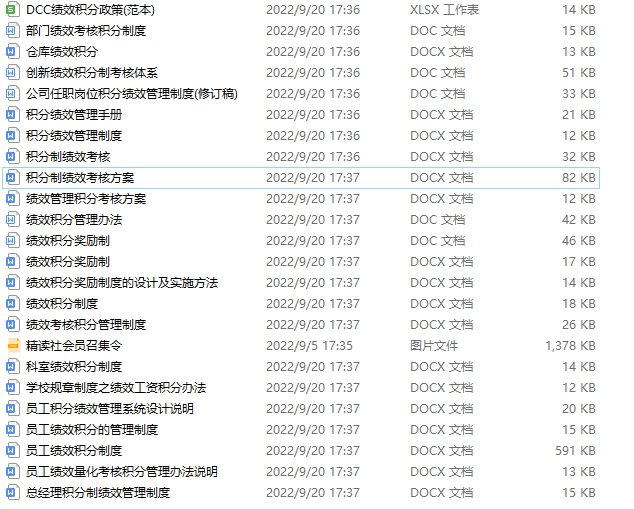634x509 pixels.
Task: Click the file icon beside 科室绩效积分制度
Action: (x=13, y=367)
